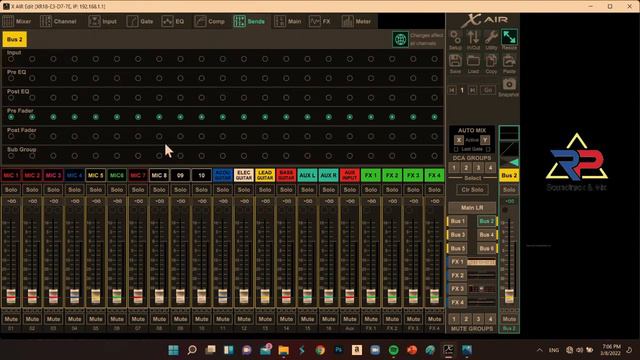Select Bus 1 sends button
640x360 pixels.
[457, 221]
